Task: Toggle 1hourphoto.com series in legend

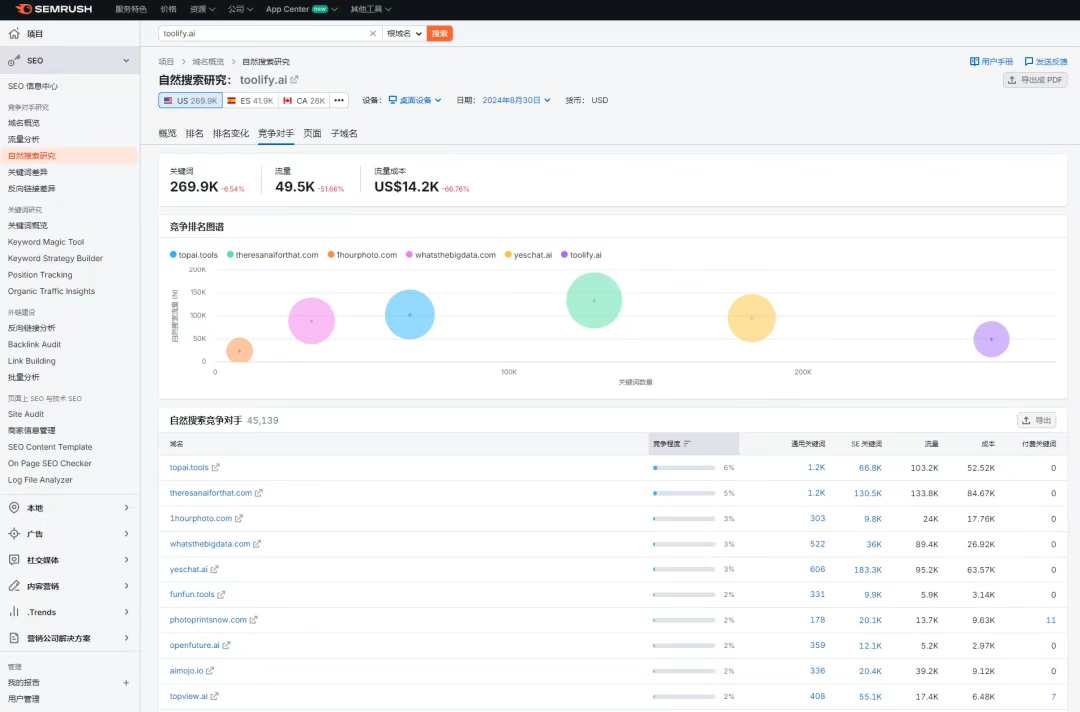Action: pos(362,255)
